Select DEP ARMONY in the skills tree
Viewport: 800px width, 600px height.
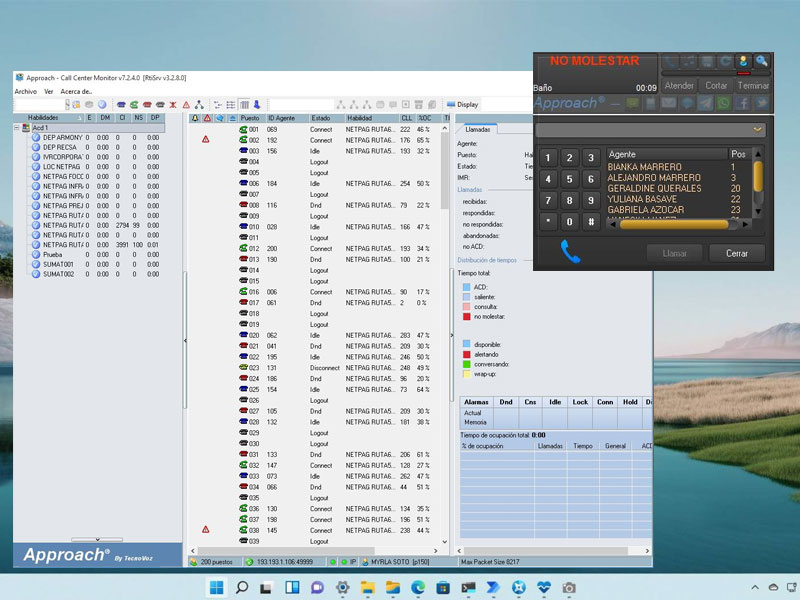point(62,137)
